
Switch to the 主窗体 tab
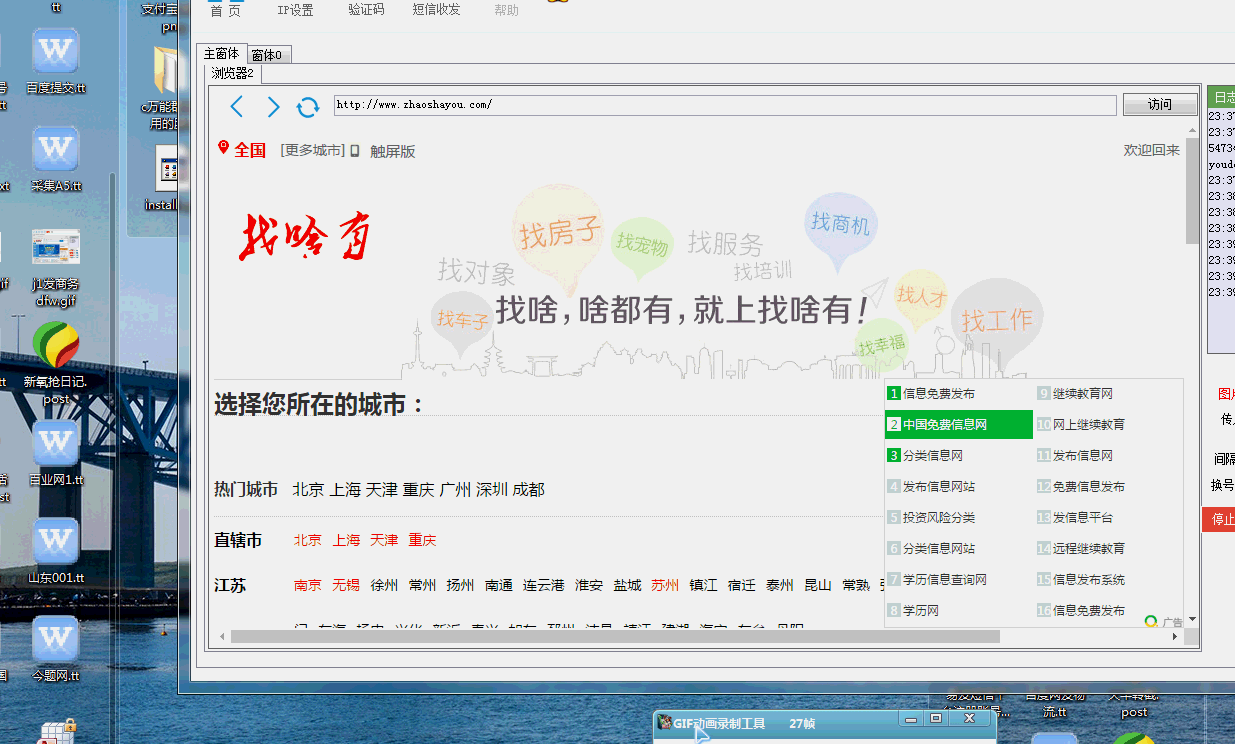221,54
